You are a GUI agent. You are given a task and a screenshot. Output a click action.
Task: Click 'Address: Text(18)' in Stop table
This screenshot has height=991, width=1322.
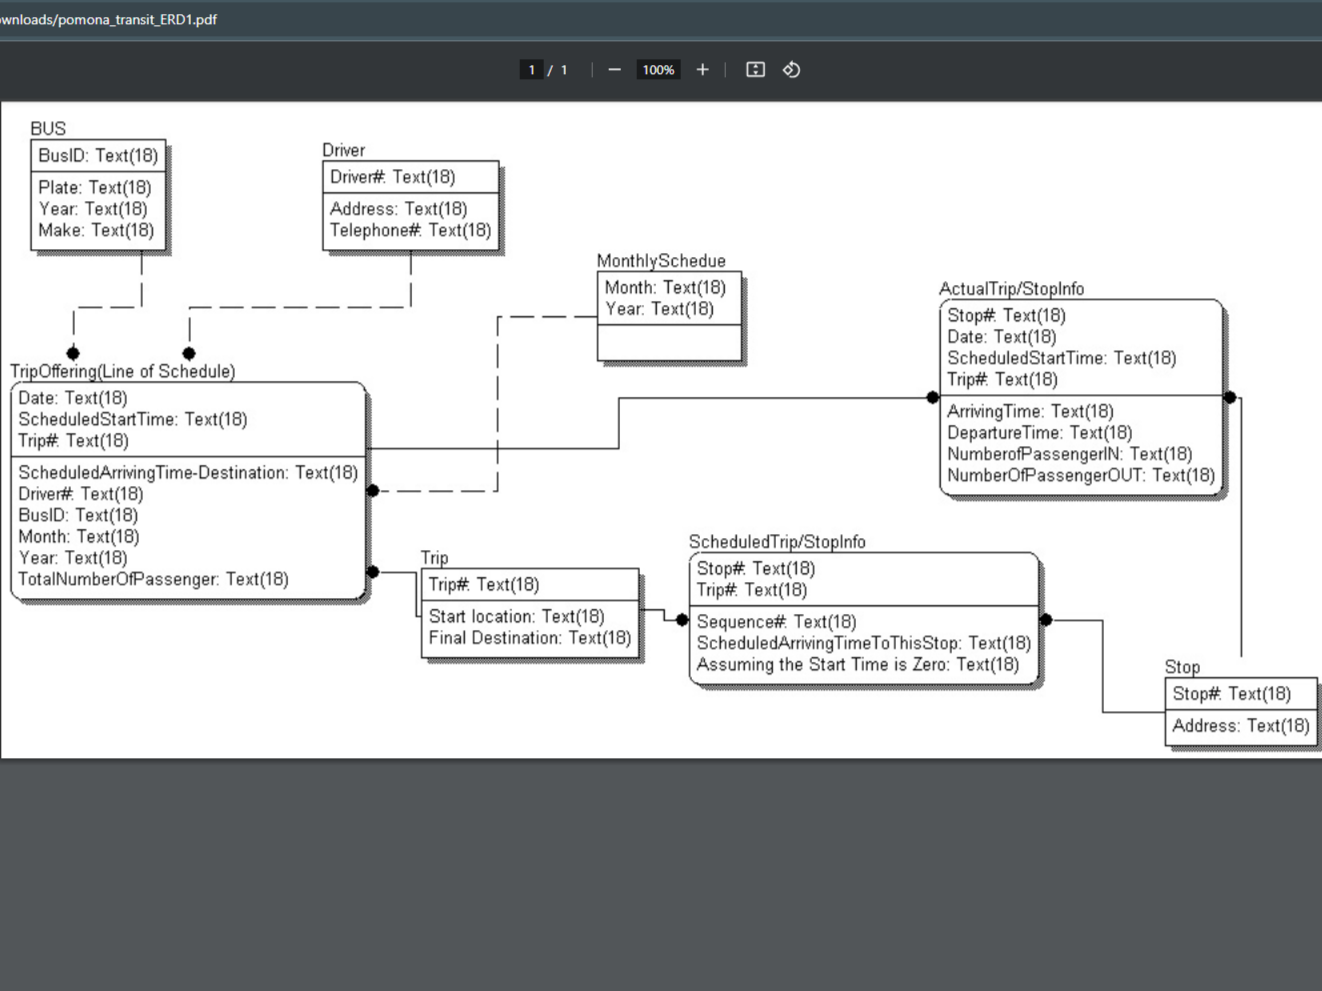(1240, 726)
